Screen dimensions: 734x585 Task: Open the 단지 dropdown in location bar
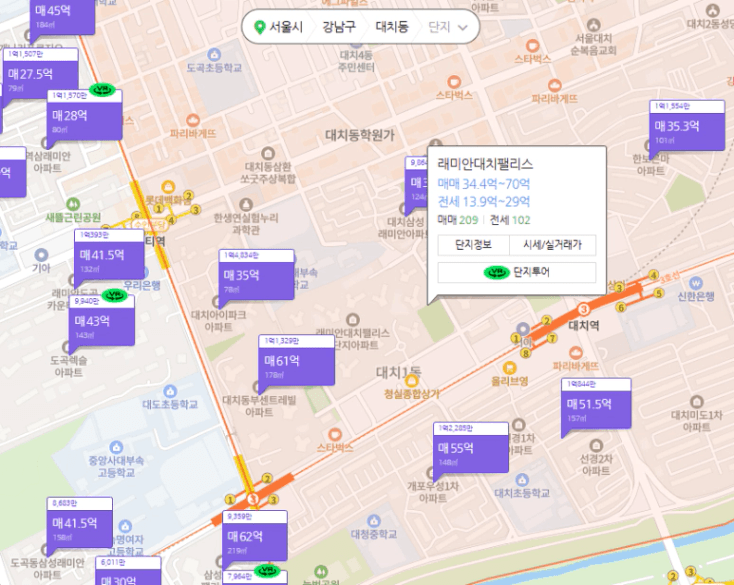[447, 28]
